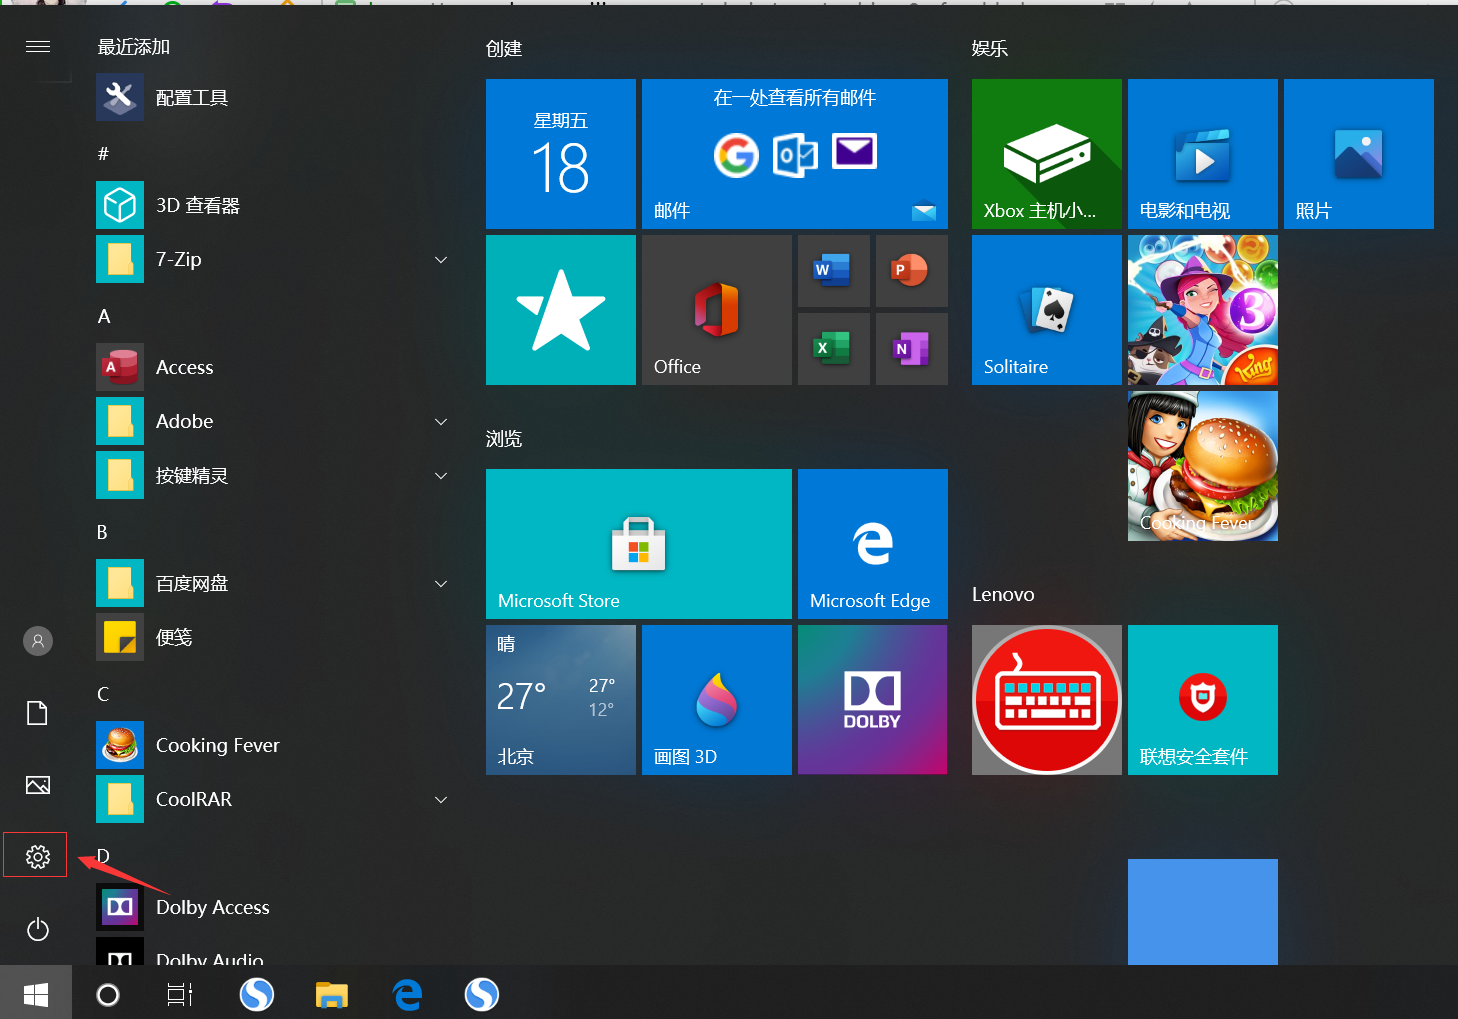The width and height of the screenshot is (1458, 1019).
Task: Open Task View on taskbar
Action: point(180,994)
